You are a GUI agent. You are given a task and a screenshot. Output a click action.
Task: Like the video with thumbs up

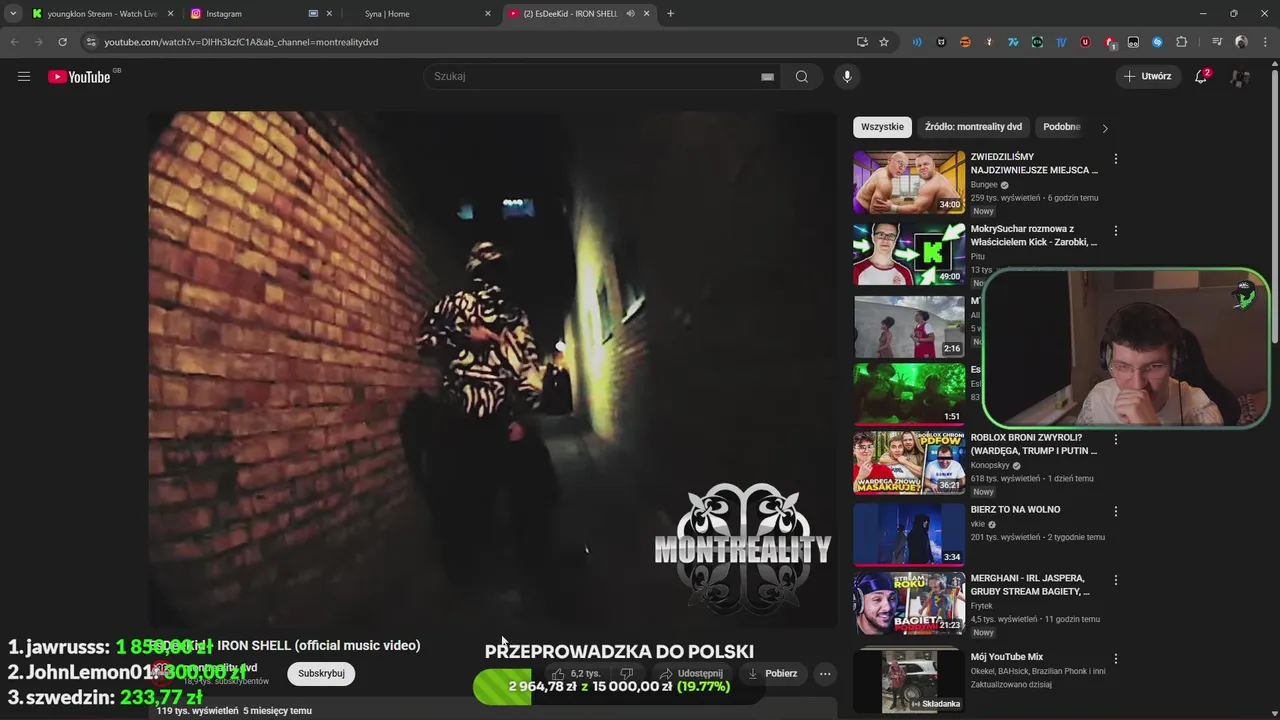(x=576, y=673)
